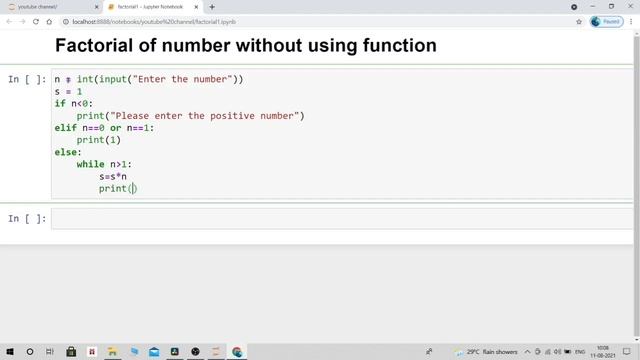640x360 pixels.
Task: Open the battery tray icon
Action: (x=567, y=351)
